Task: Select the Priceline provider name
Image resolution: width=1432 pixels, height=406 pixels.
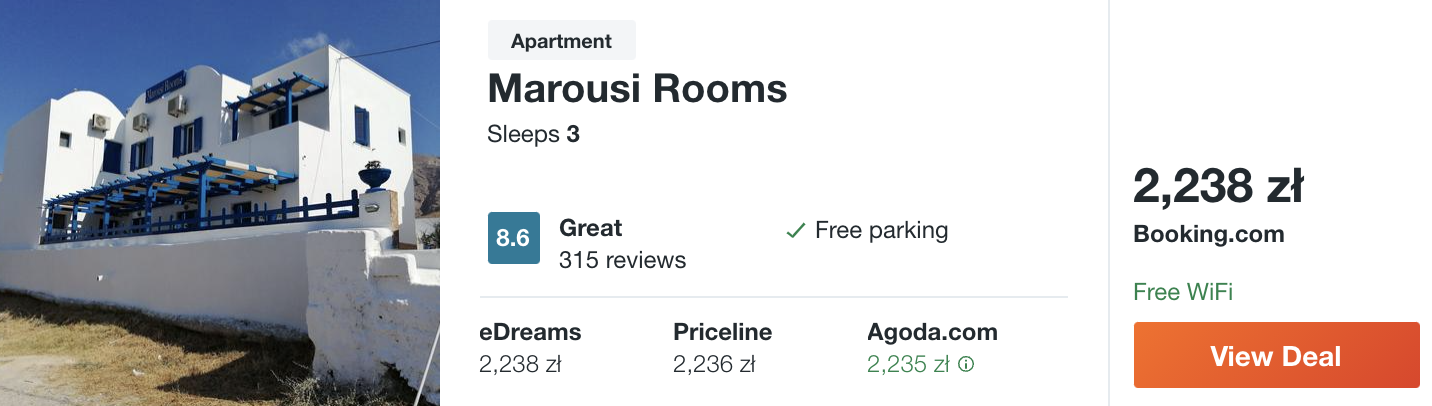Action: coord(723,332)
